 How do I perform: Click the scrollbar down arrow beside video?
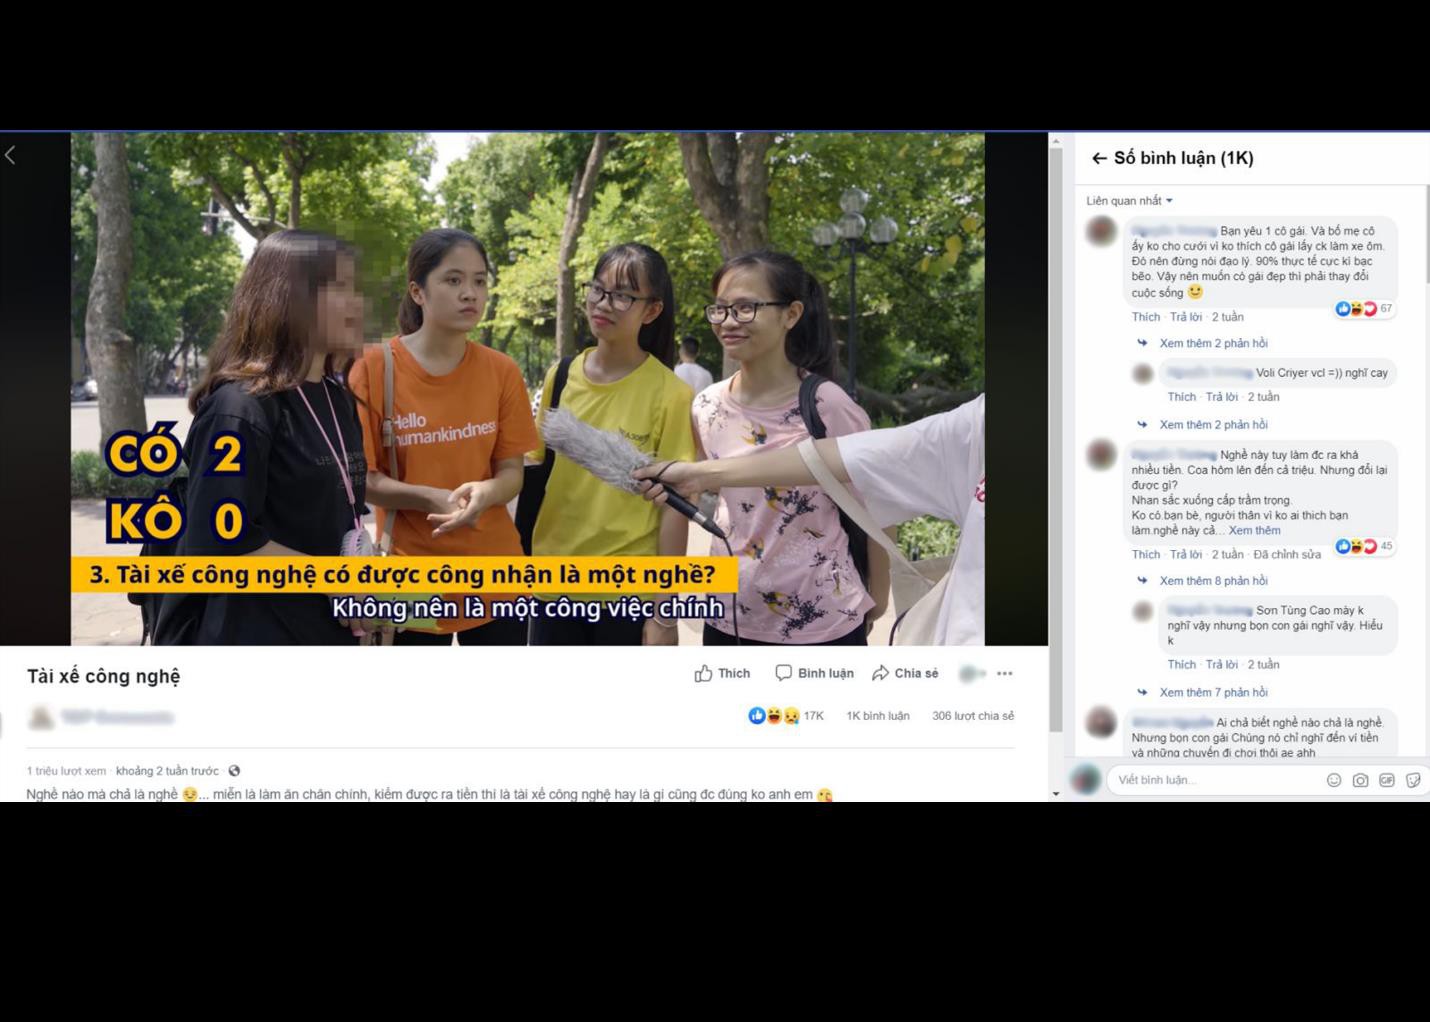click(1056, 794)
